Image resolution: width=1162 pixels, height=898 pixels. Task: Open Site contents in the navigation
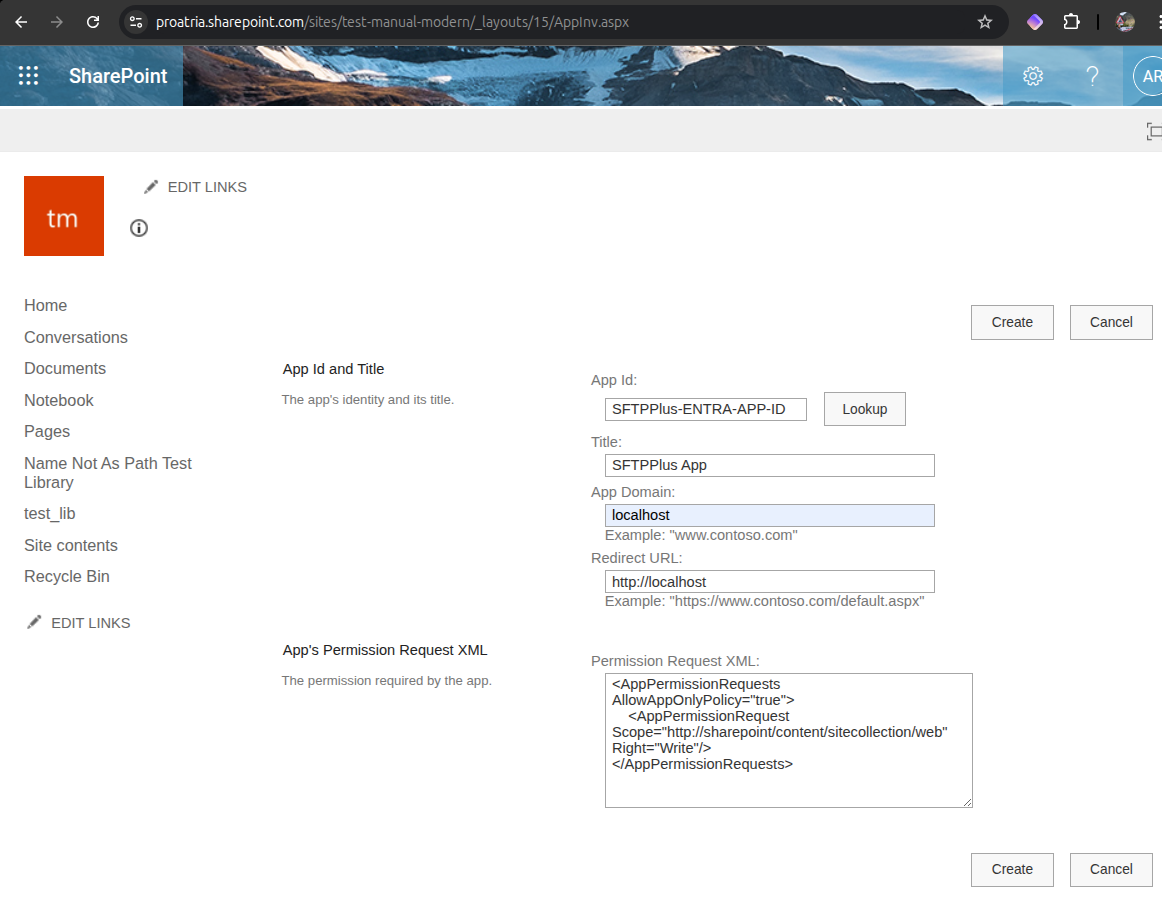point(71,545)
